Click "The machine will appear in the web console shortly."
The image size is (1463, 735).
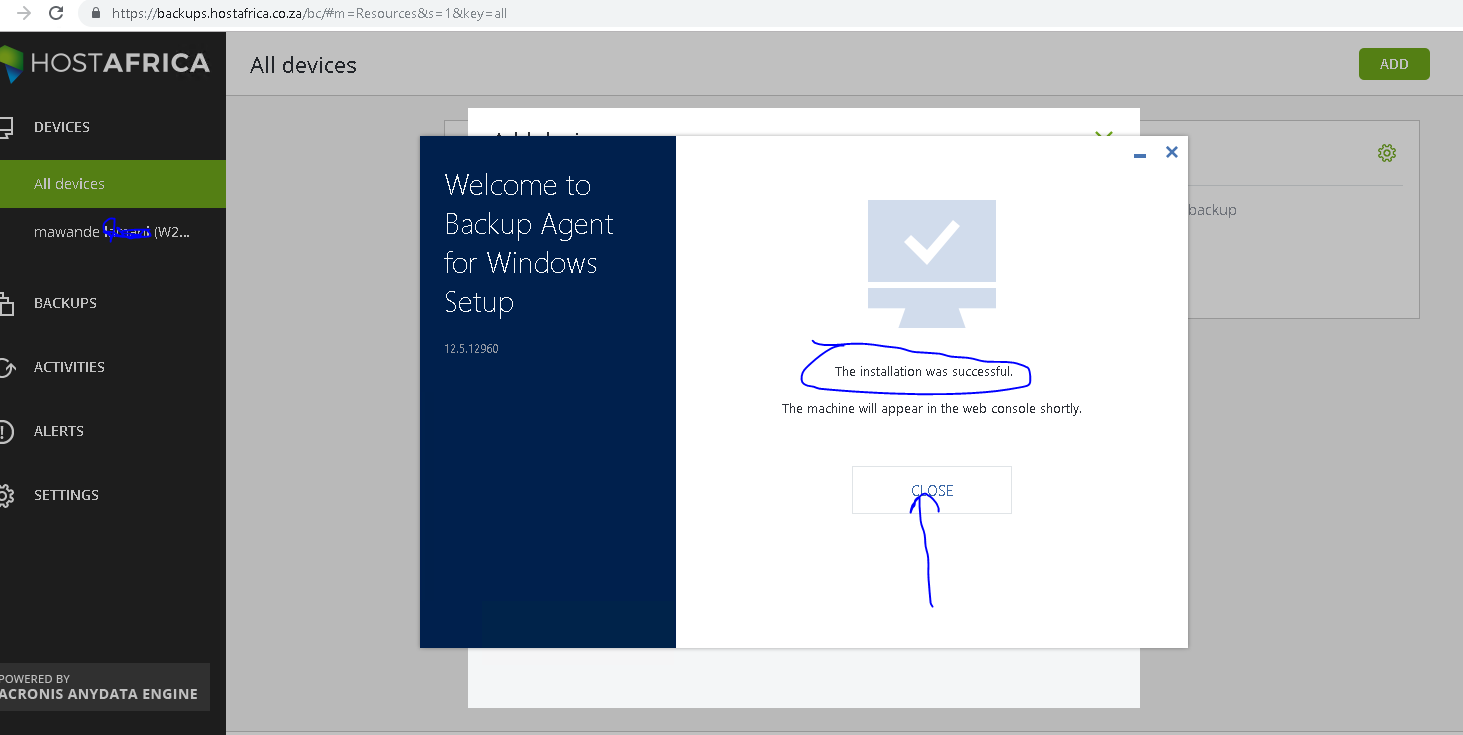point(932,409)
